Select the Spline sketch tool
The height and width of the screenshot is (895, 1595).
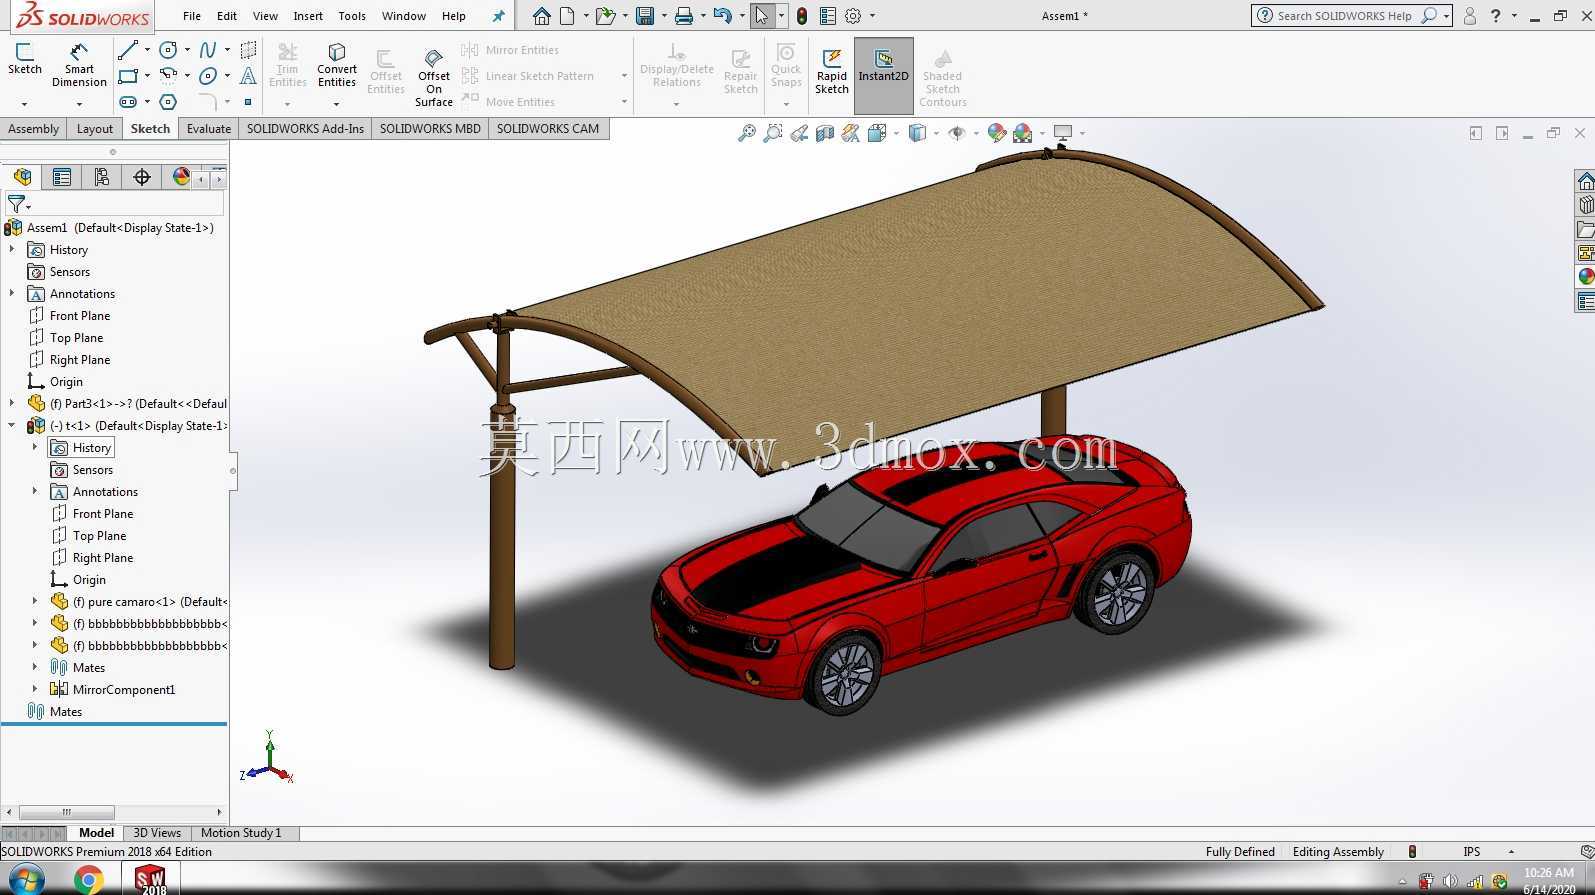(208, 50)
